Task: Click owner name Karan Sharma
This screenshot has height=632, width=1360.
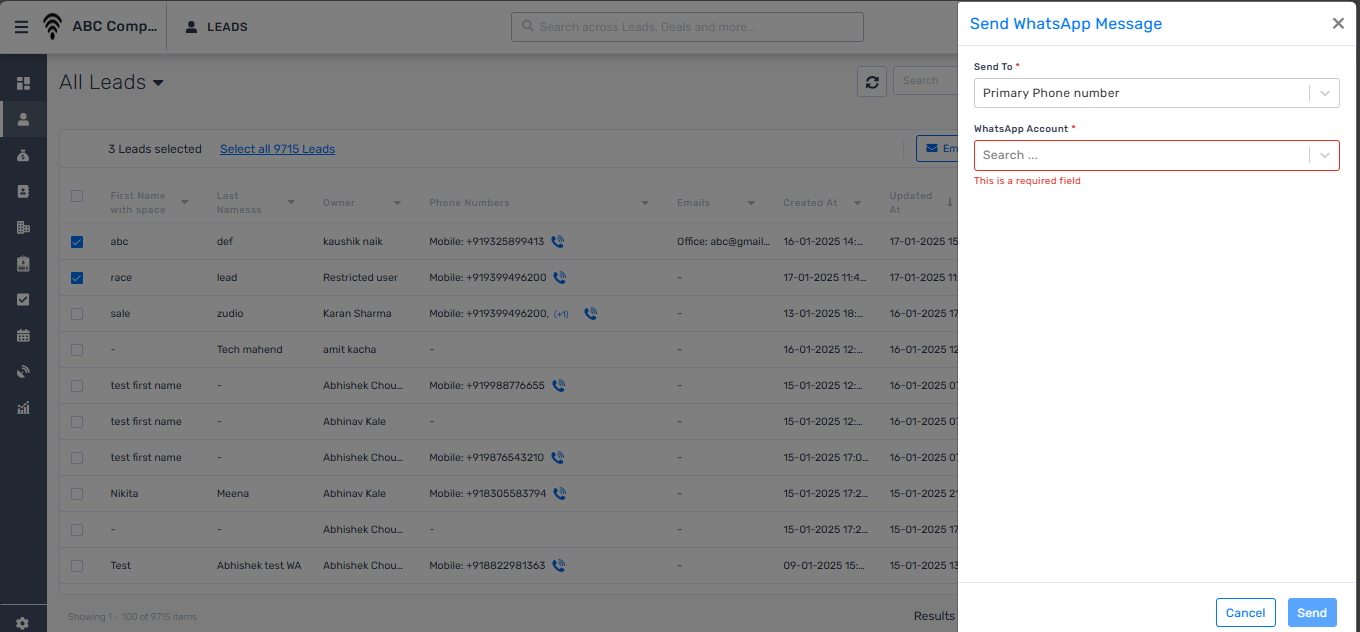Action: coord(357,314)
